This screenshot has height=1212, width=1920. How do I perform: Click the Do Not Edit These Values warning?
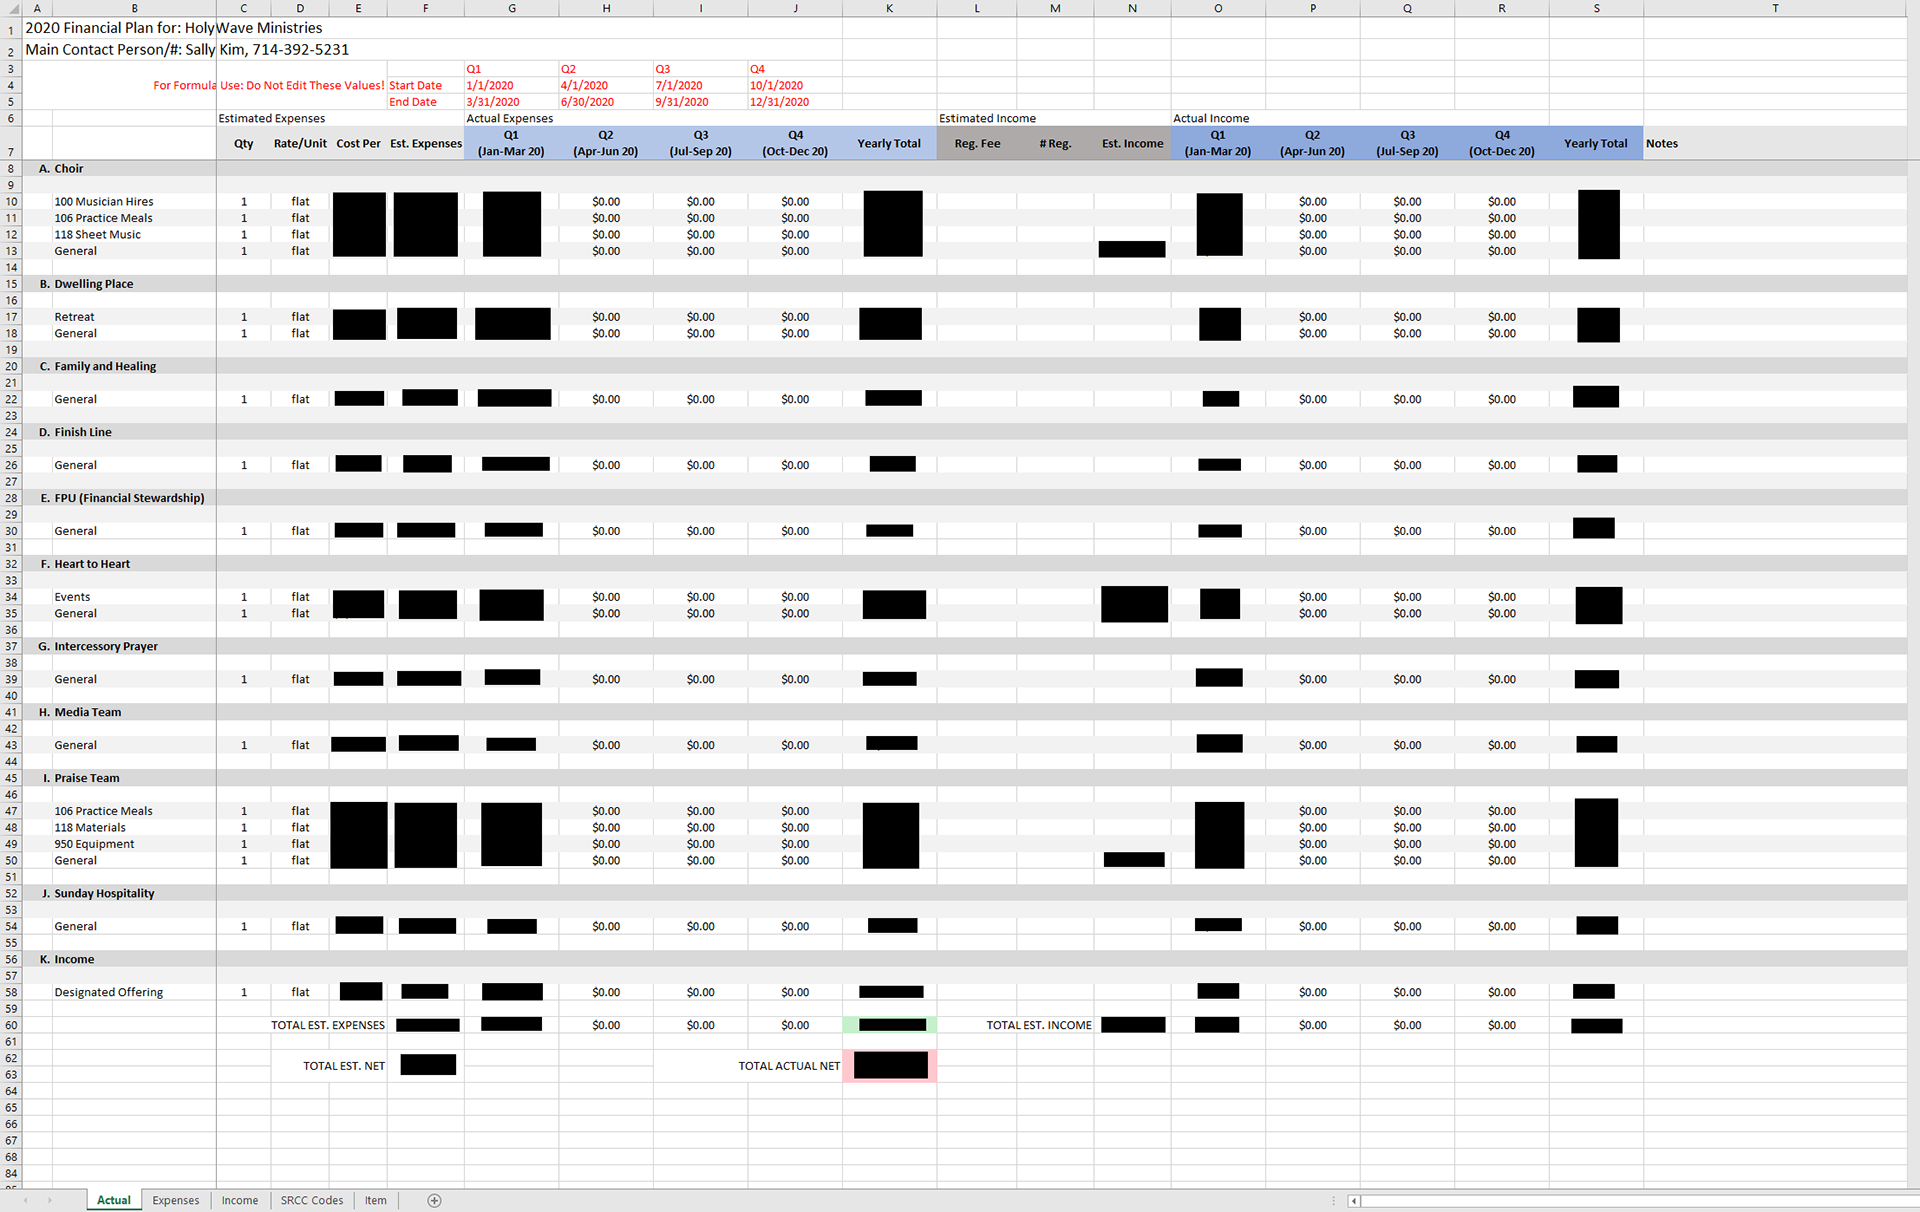(269, 85)
